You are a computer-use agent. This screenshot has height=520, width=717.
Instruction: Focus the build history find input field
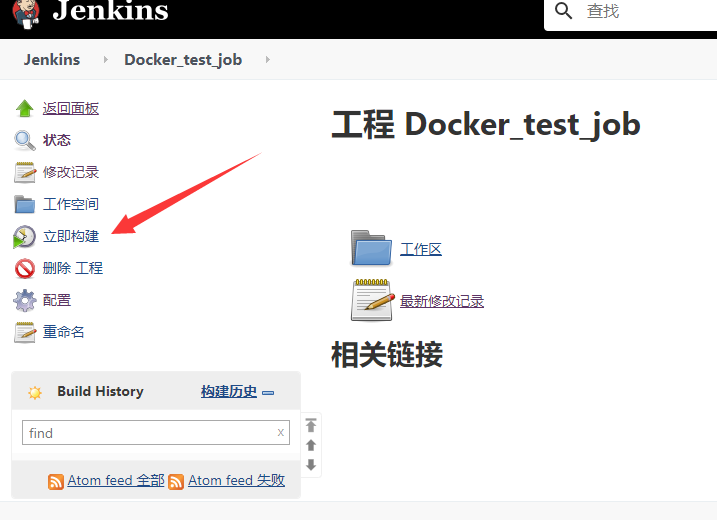pos(155,432)
